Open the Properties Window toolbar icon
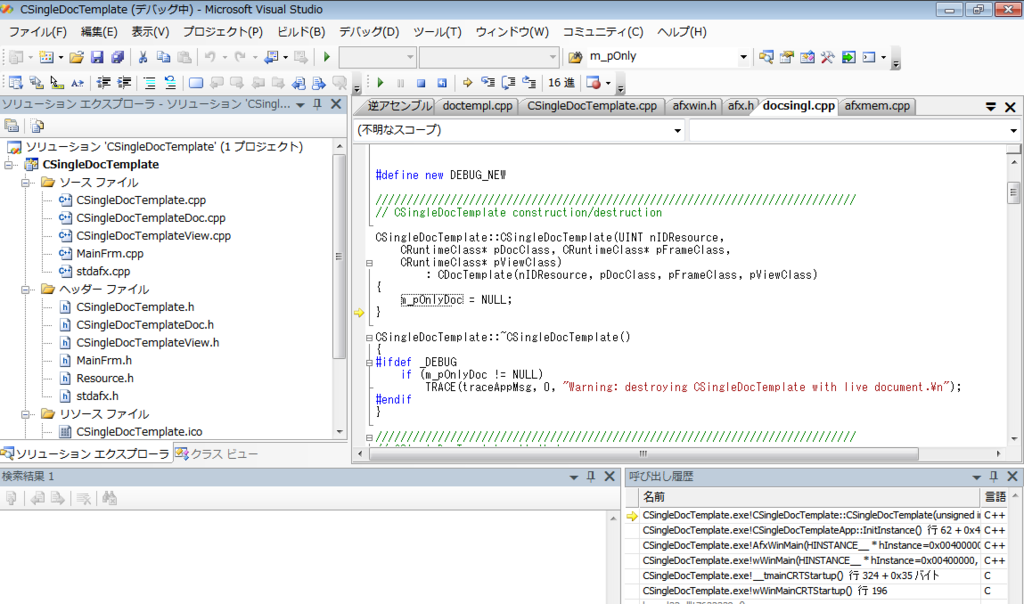Screen dimensions: 1024x604 coord(786,57)
